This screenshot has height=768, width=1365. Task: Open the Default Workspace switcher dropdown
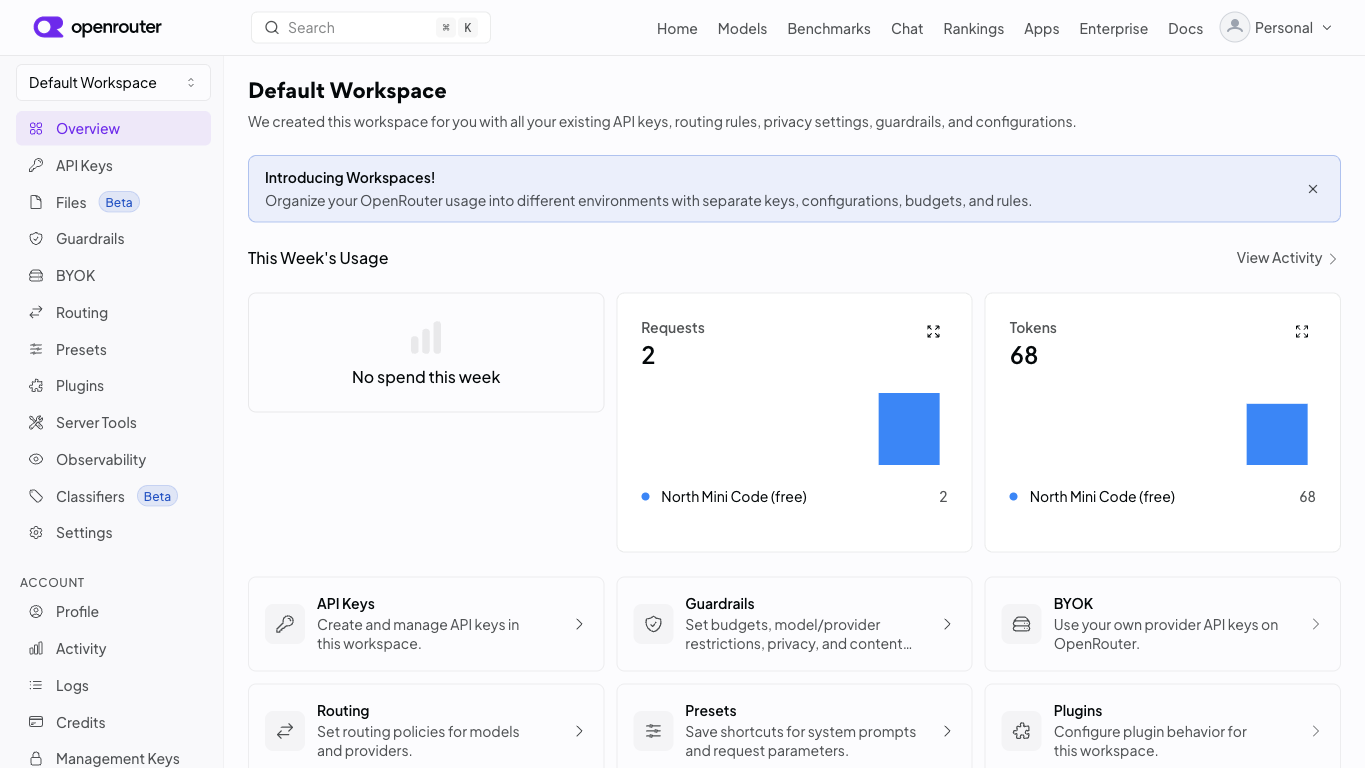(113, 83)
